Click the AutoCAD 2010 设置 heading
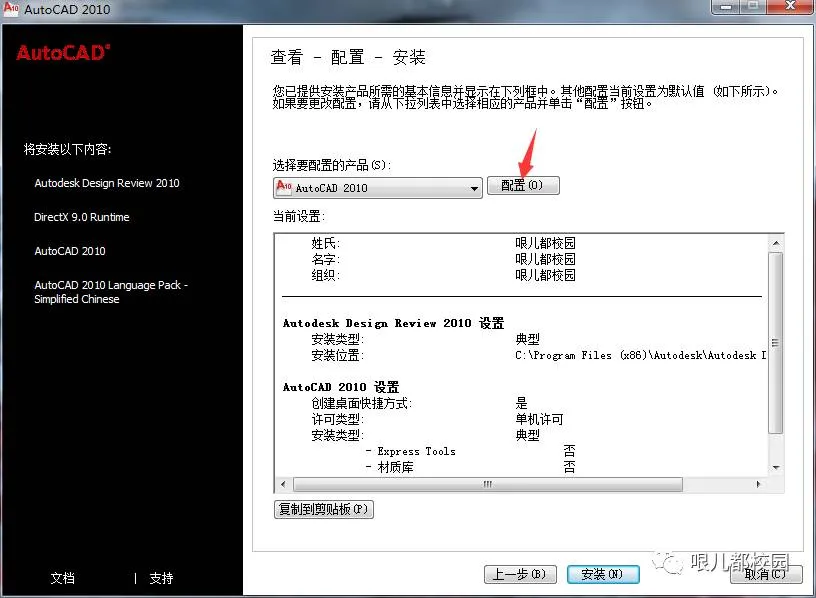This screenshot has width=816, height=598. coord(341,387)
